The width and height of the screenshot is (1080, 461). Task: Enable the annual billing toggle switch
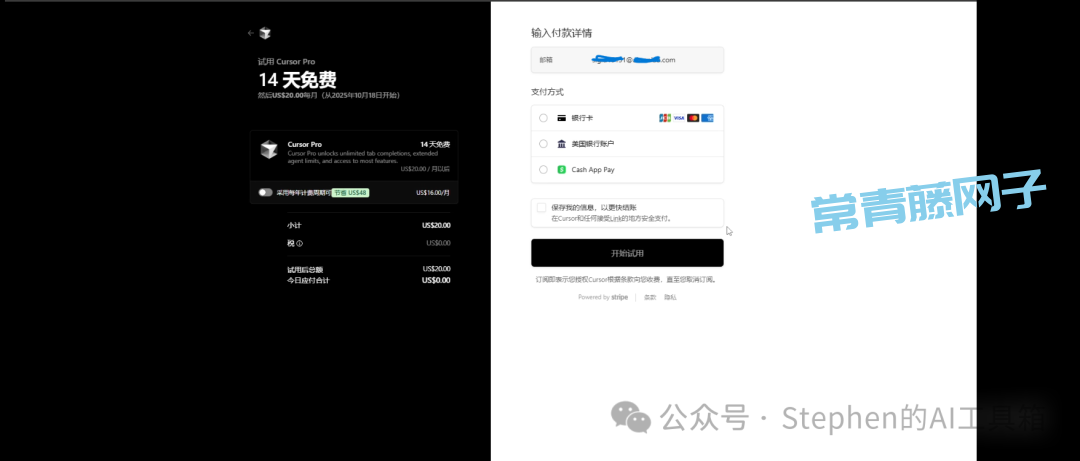(x=265, y=192)
